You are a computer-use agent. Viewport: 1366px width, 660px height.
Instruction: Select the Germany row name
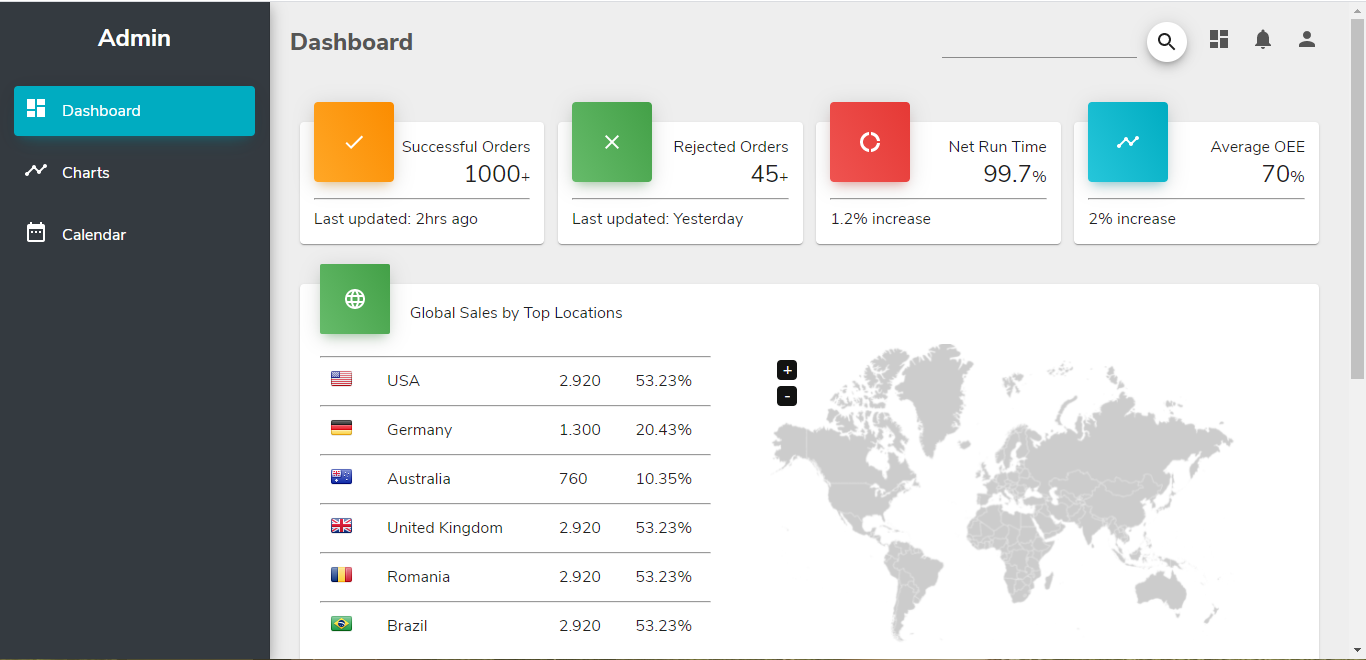tap(419, 430)
